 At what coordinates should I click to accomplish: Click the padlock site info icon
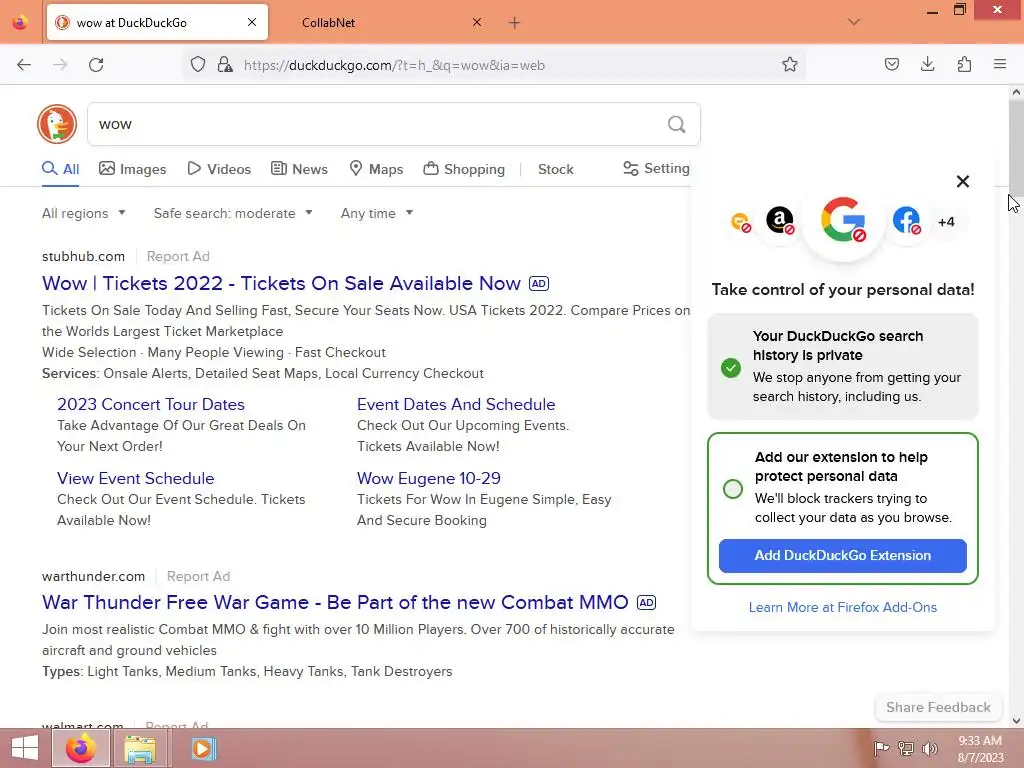point(225,65)
